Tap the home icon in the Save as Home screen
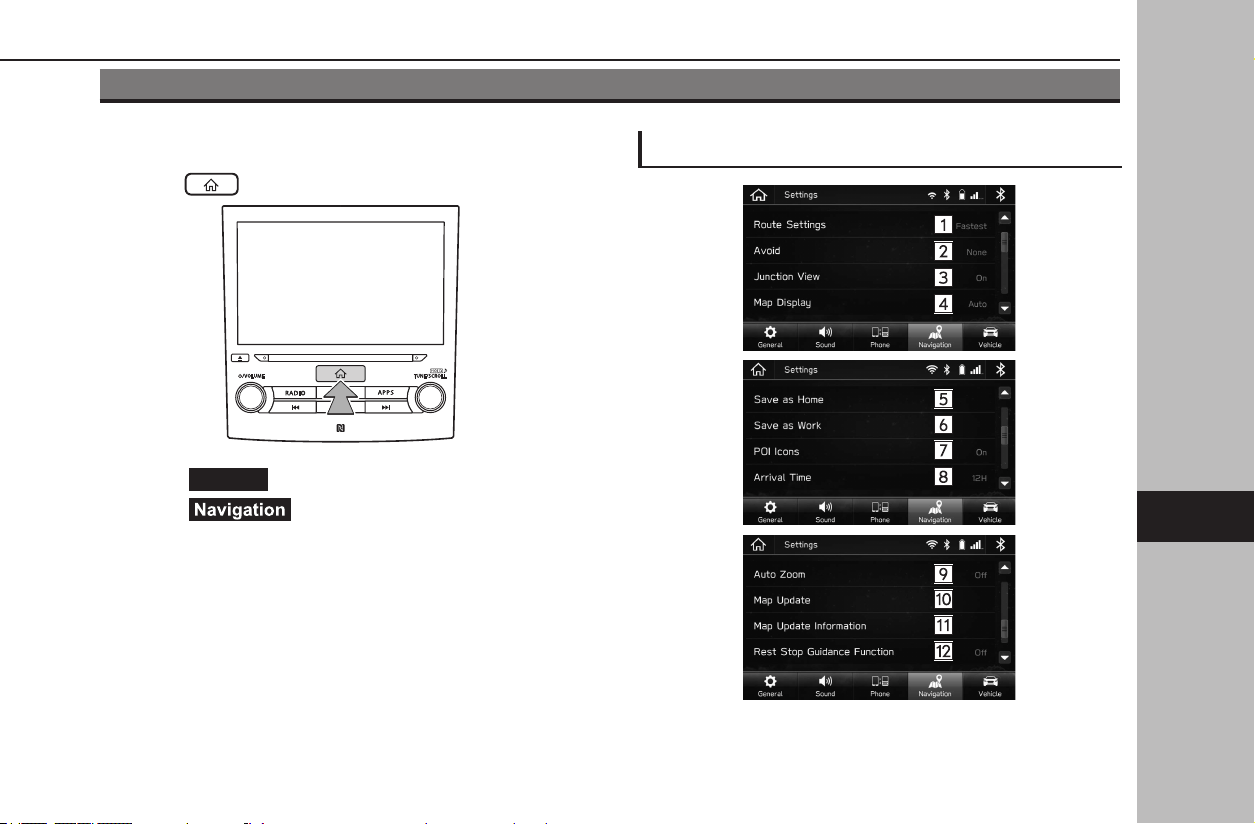 758,370
